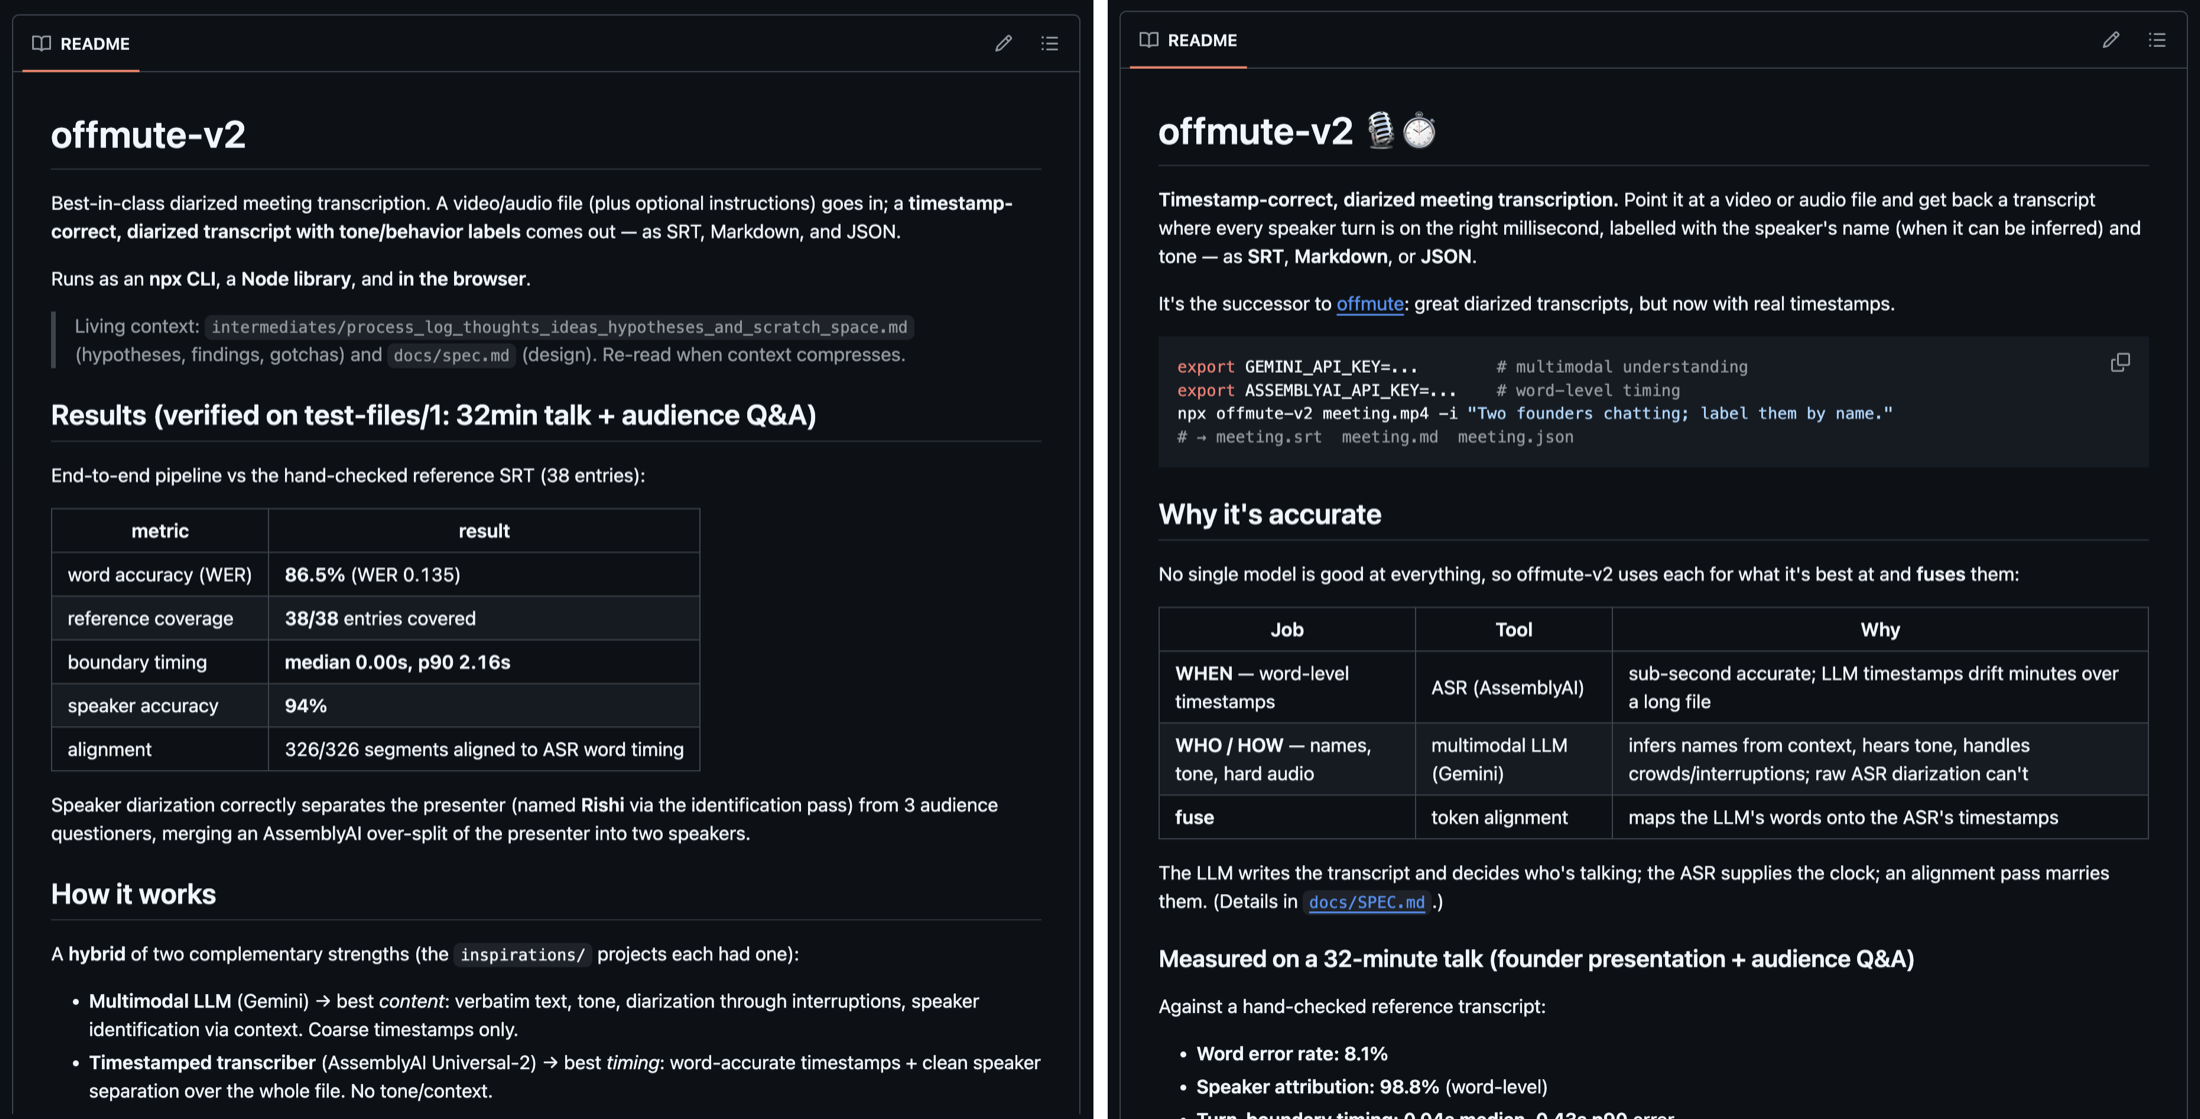This screenshot has height=1119, width=2200.
Task: Click the '326/326 segments aligned' cell
Action: click(484, 749)
